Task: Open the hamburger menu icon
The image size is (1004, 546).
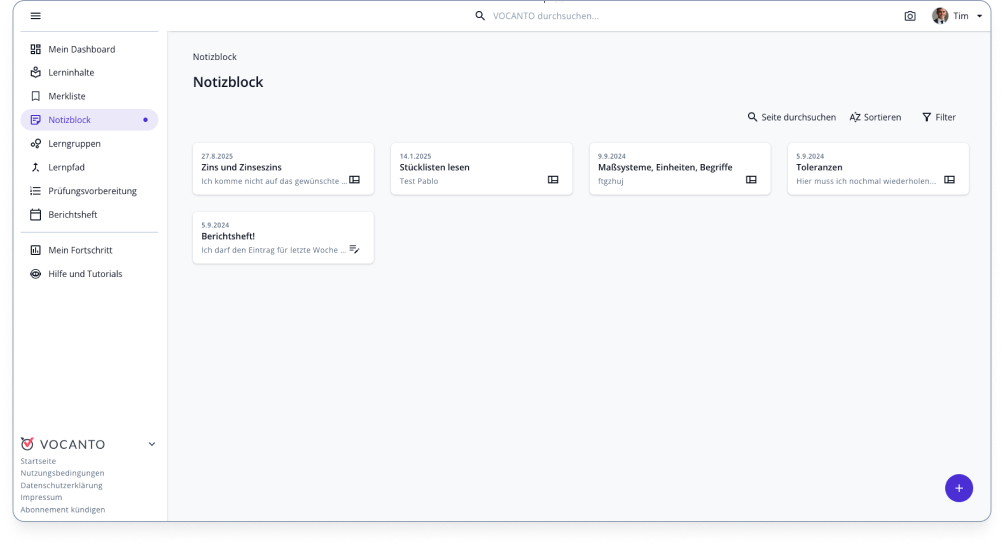Action: (36, 16)
